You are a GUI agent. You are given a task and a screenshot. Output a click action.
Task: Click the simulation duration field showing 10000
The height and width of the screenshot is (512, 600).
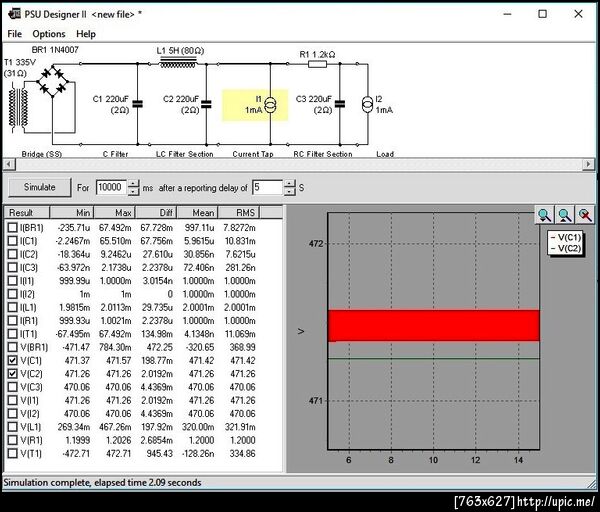[x=112, y=188]
